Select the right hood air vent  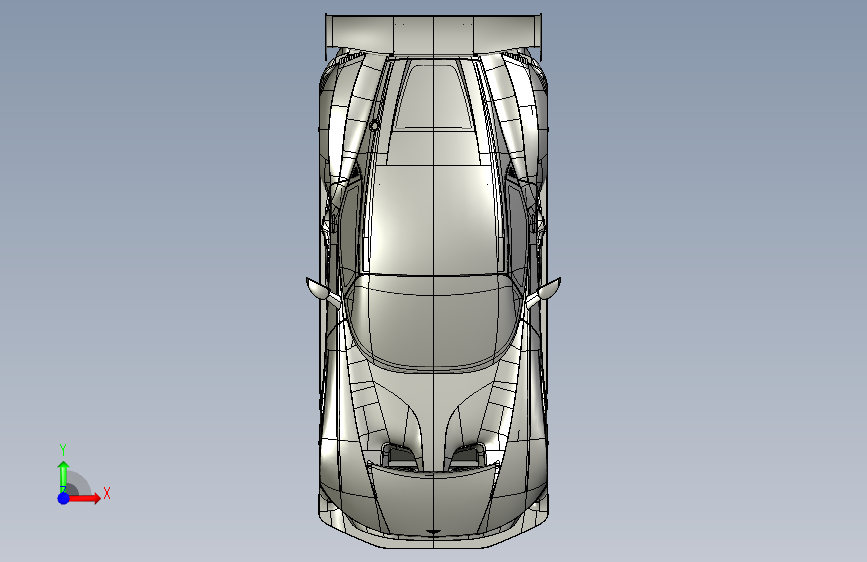pyautogui.click(x=468, y=455)
